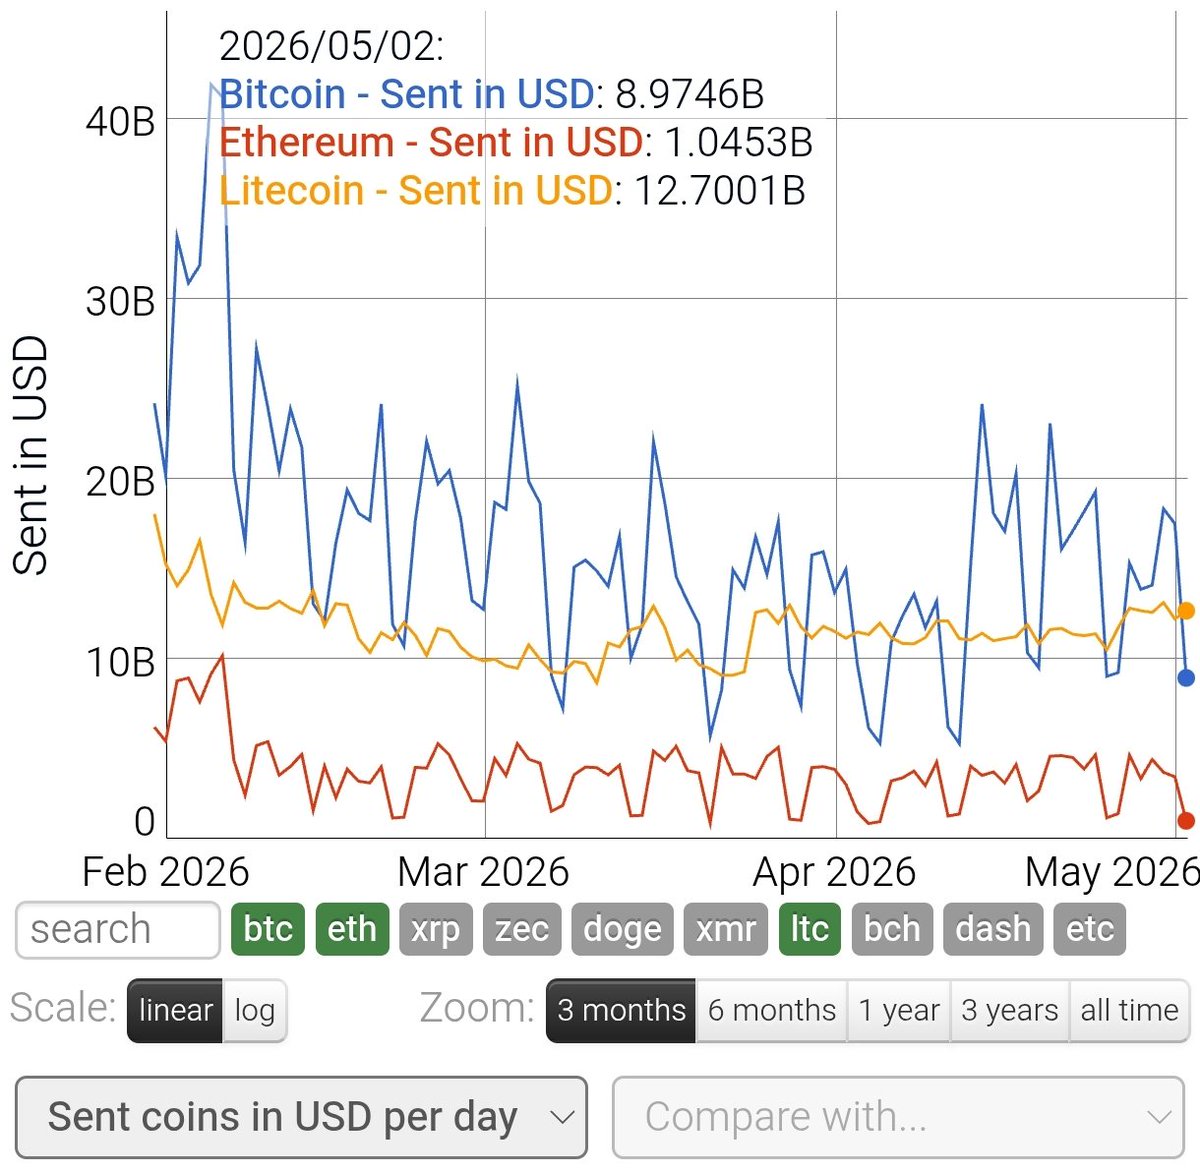Viewport: 1200px width, 1173px height.
Task: Set zoom to 3 months
Action: (621, 1010)
